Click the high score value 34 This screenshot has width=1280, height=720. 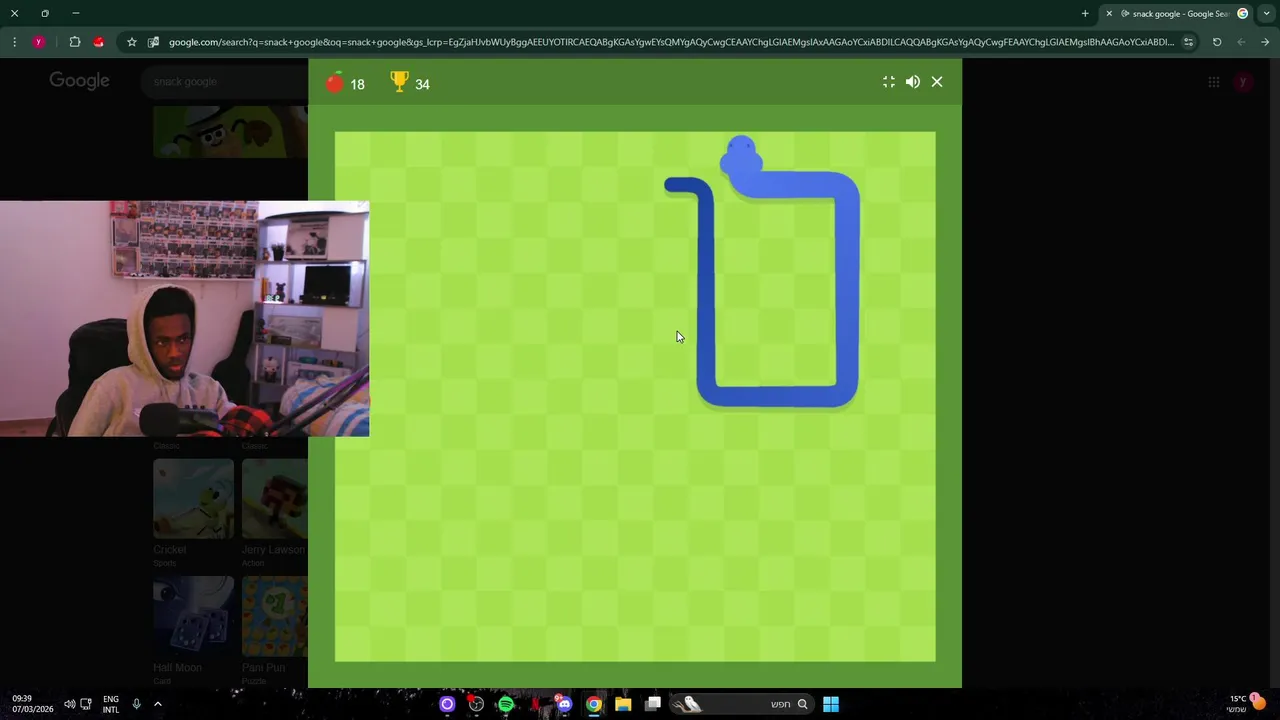click(x=422, y=85)
